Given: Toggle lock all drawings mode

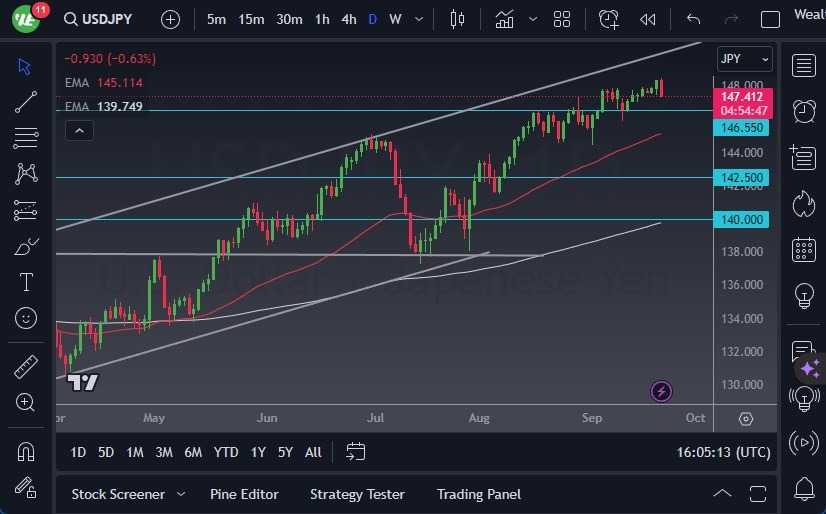Looking at the screenshot, I should [x=26, y=487].
